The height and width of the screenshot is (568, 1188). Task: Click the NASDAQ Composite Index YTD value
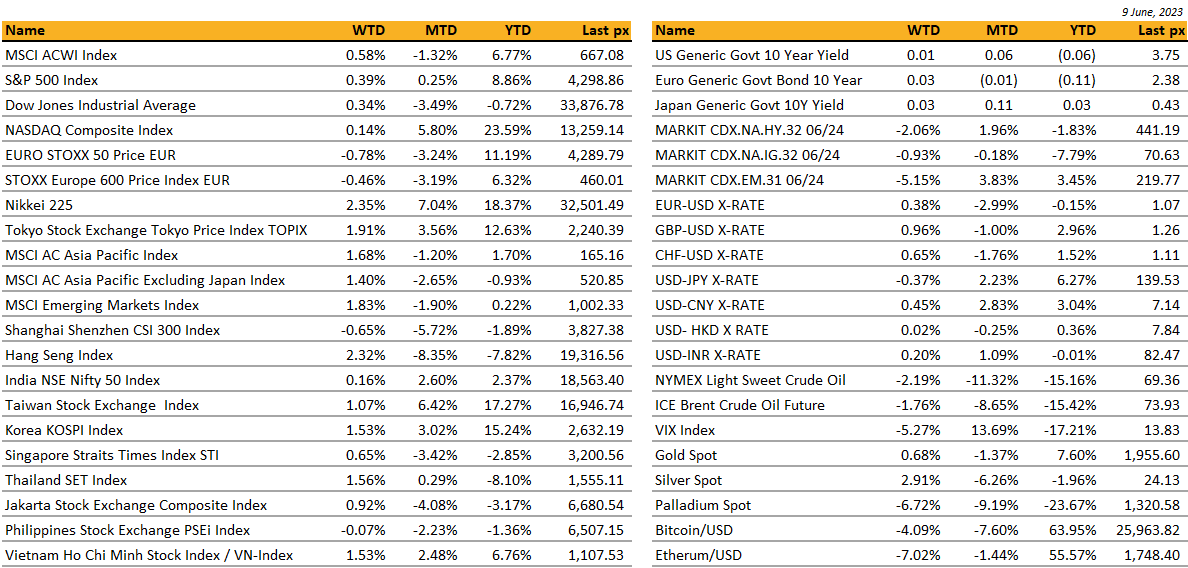pos(506,130)
